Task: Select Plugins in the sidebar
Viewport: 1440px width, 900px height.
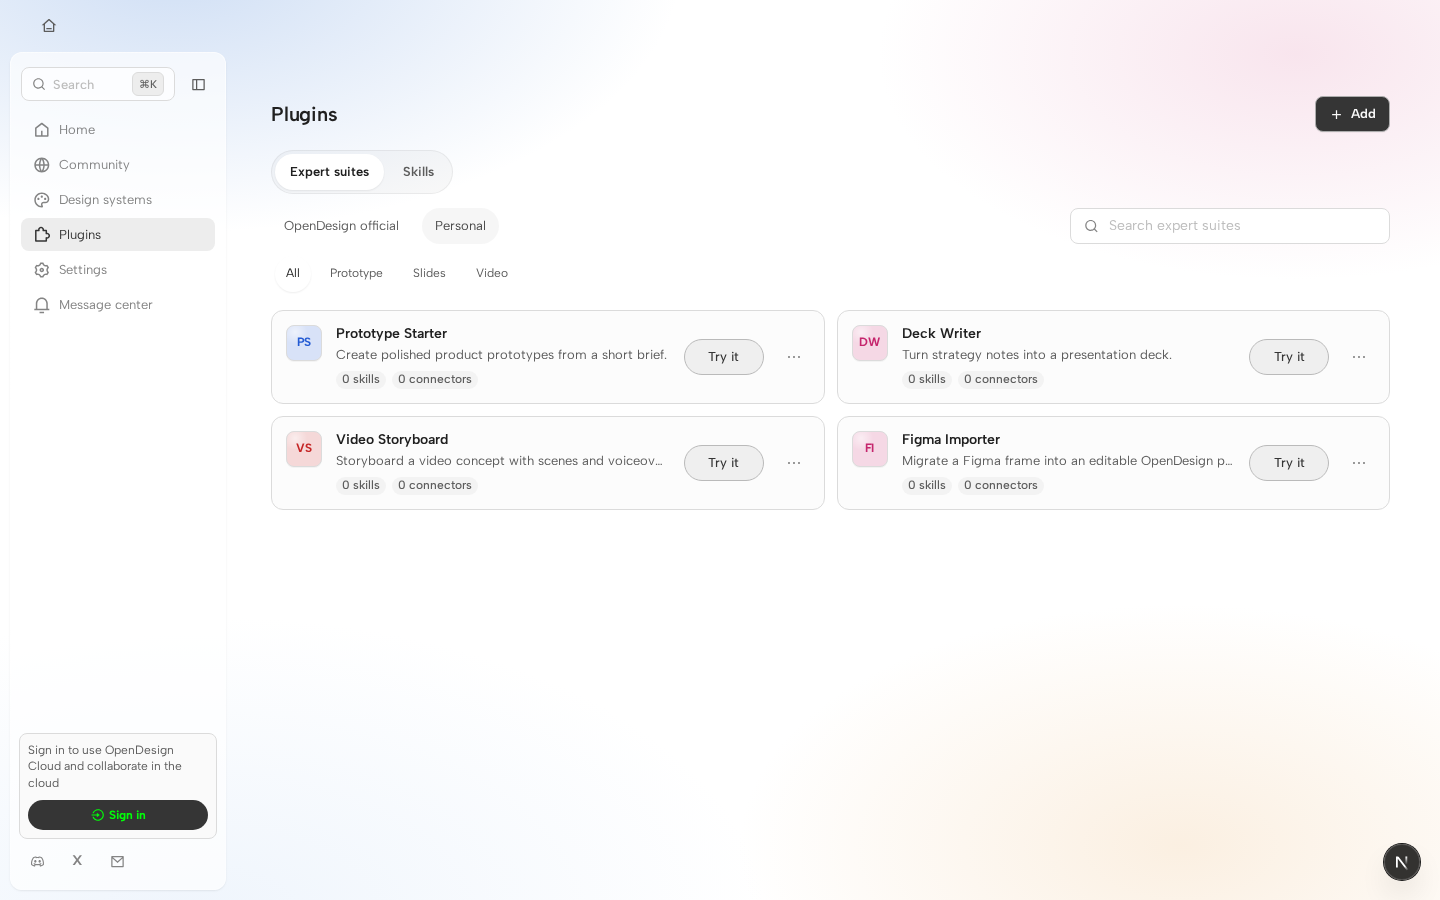Action: (118, 235)
